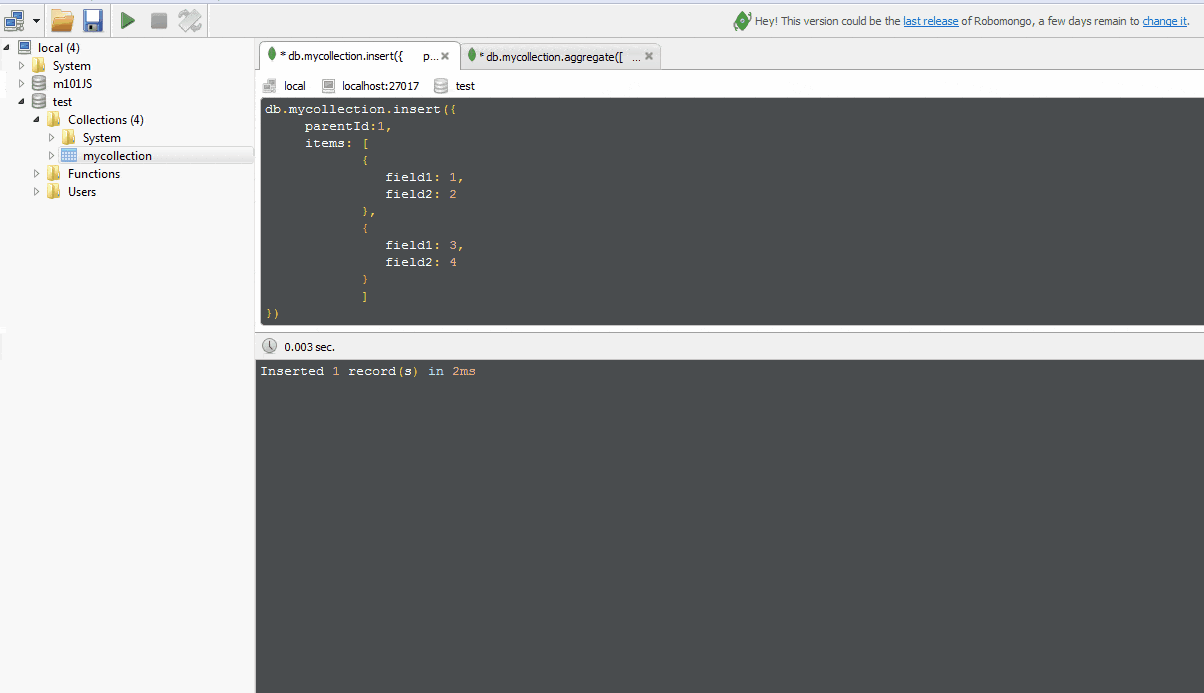Expand the System folder inside Collections
The image size is (1204, 693).
click(x=52, y=137)
